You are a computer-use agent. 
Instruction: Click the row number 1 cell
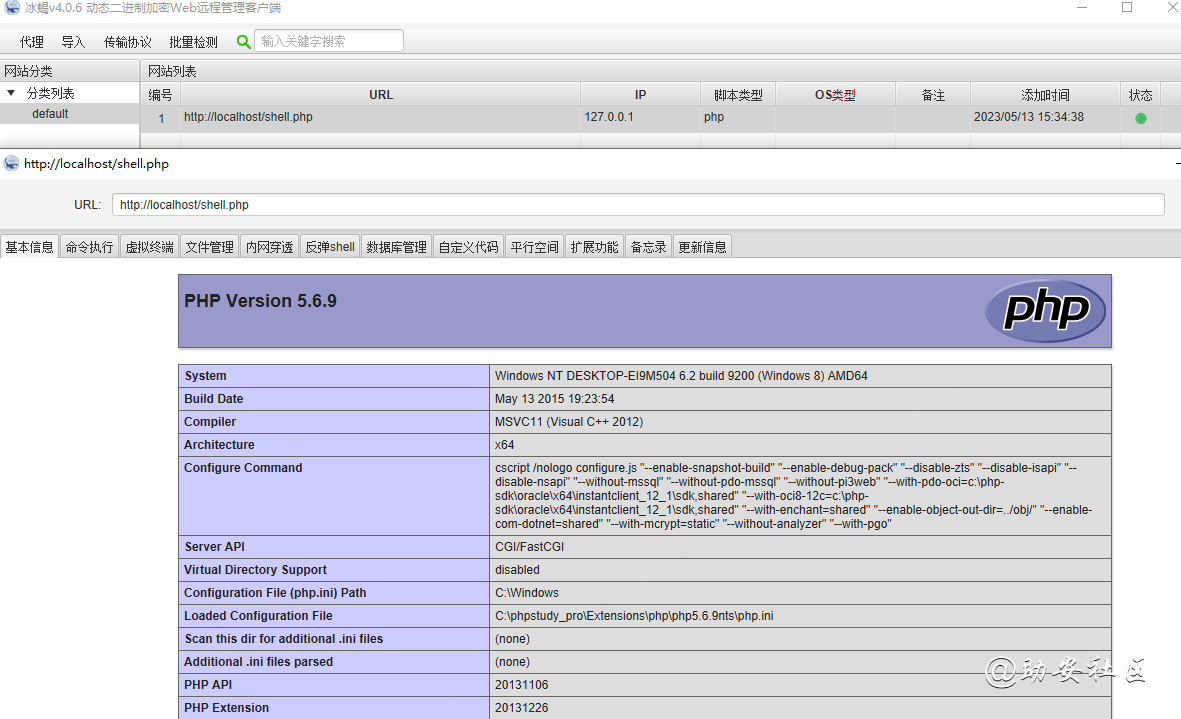(160, 118)
